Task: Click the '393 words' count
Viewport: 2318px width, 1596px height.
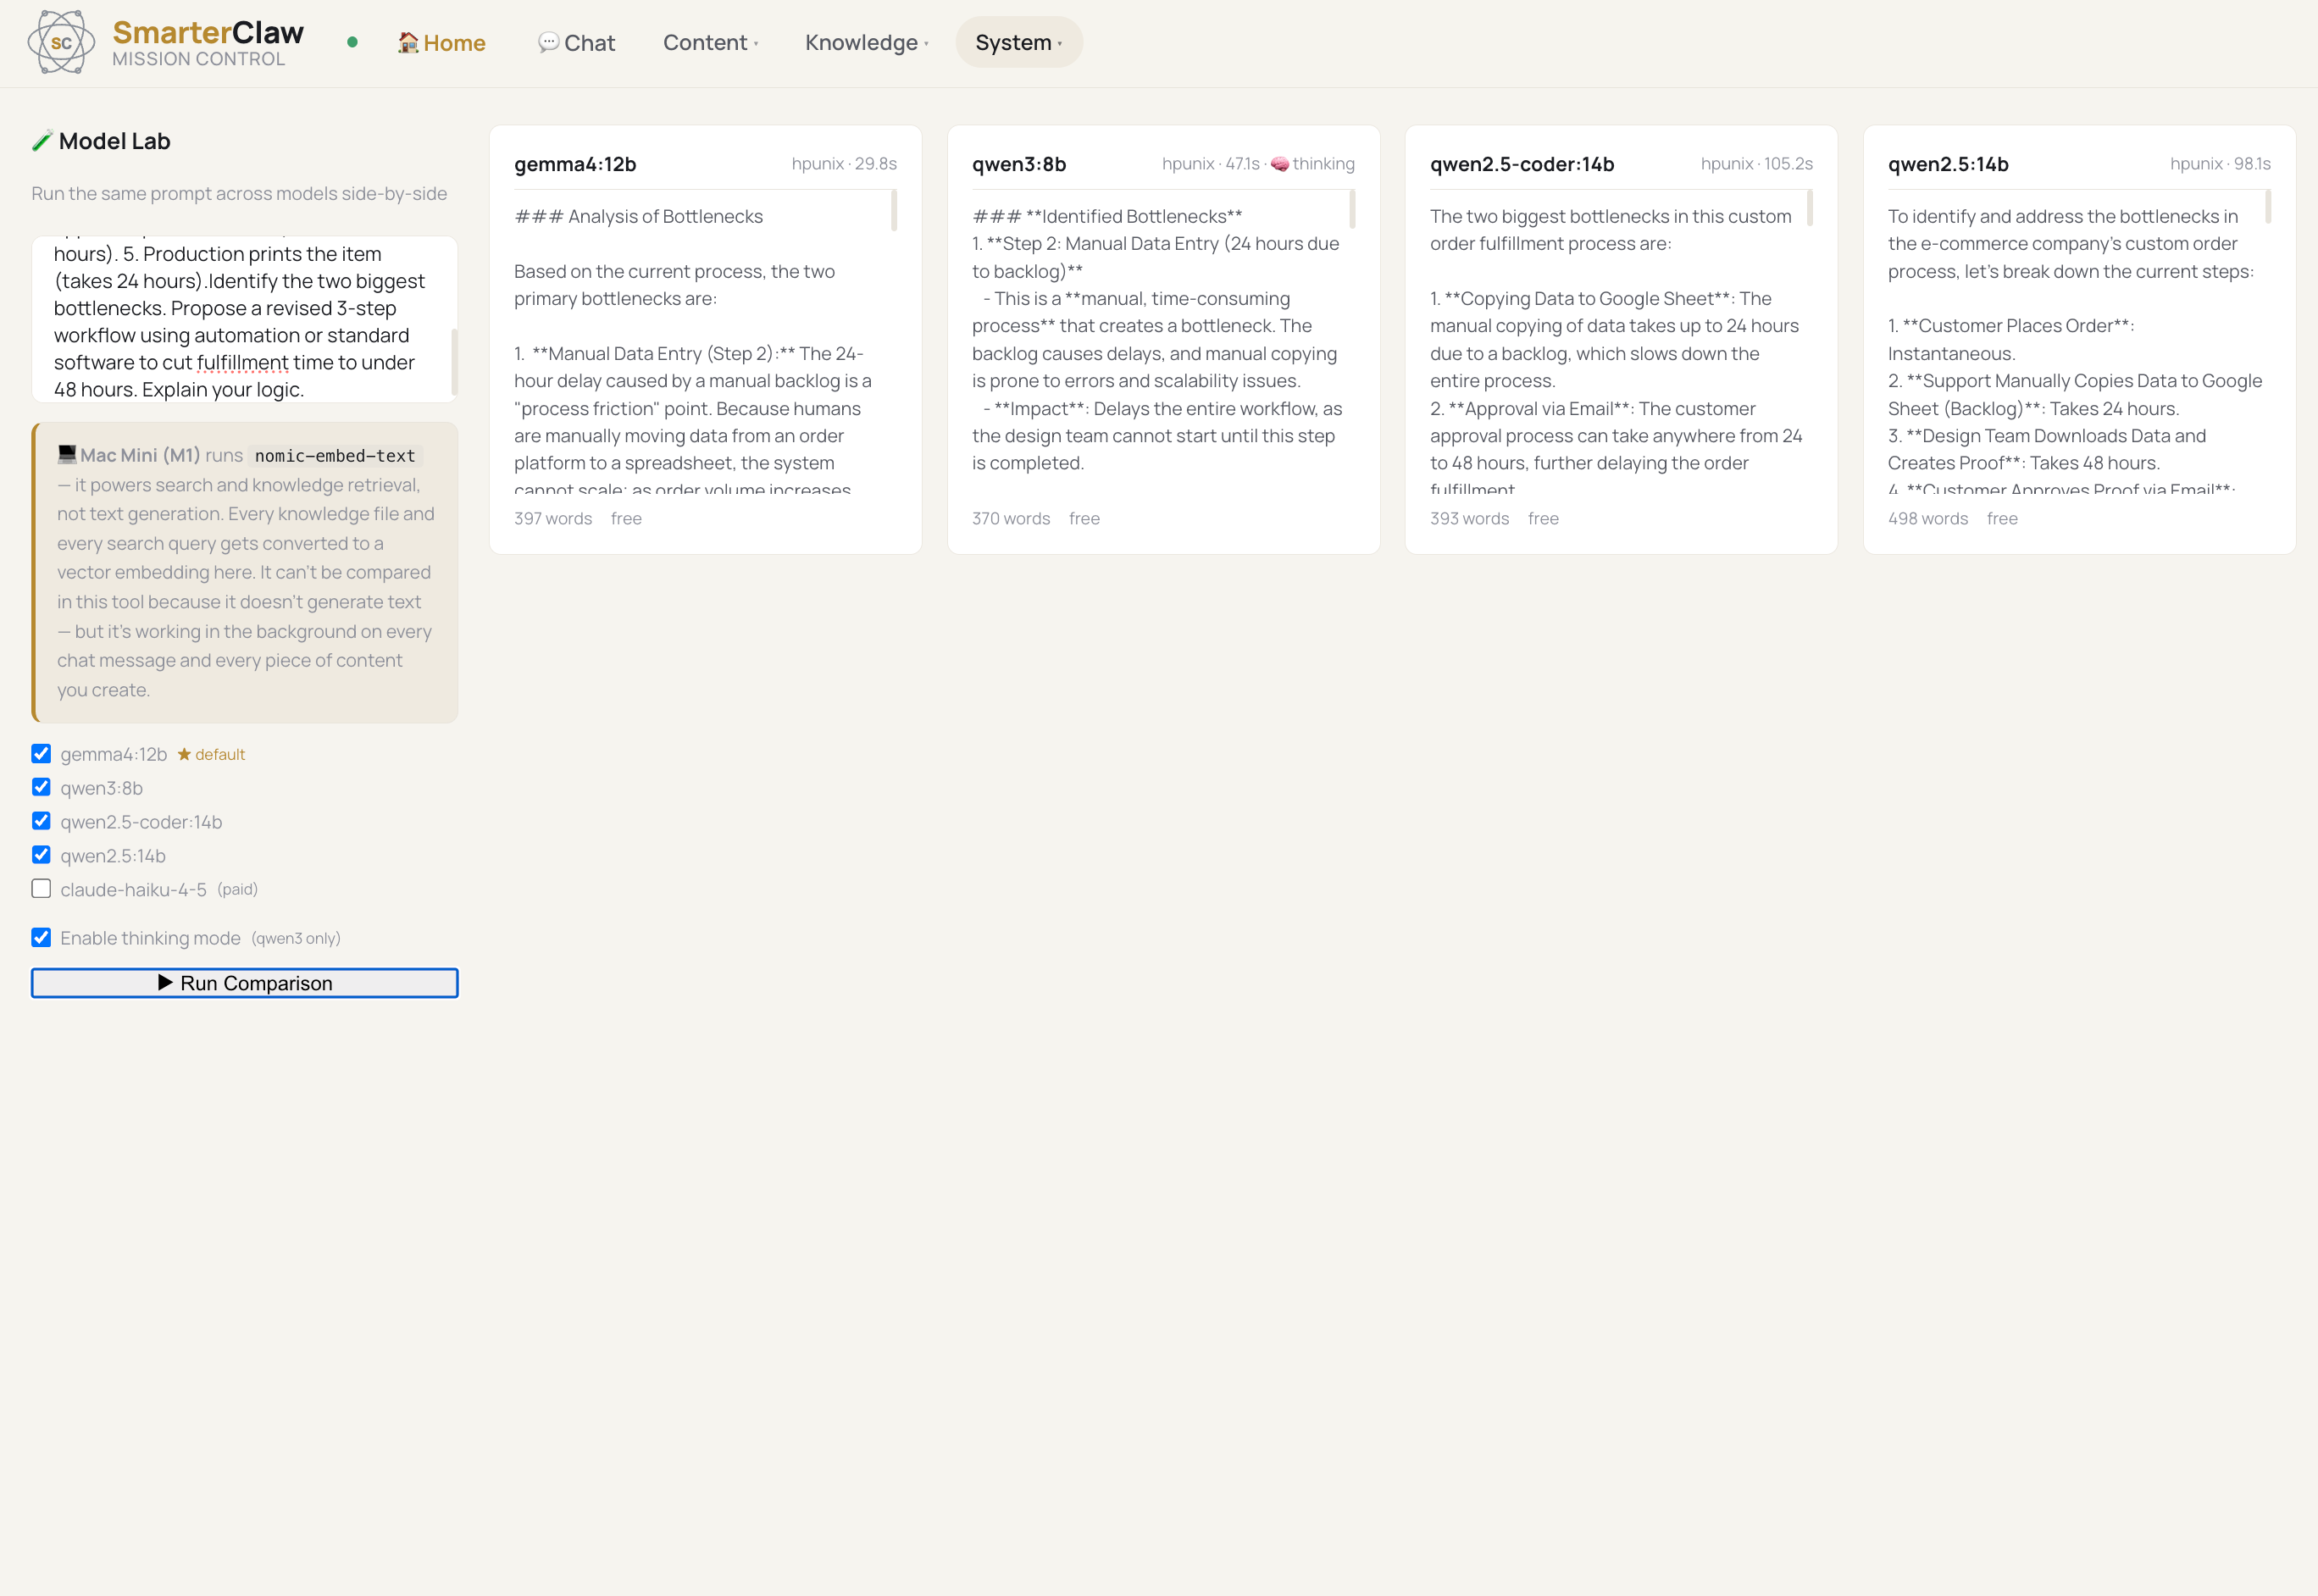Action: pos(1469,519)
